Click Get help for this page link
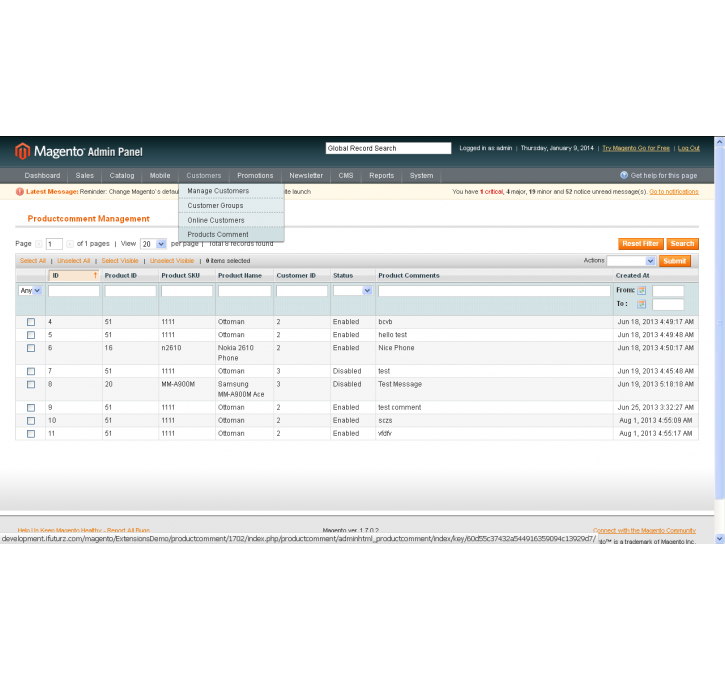 click(x=664, y=176)
